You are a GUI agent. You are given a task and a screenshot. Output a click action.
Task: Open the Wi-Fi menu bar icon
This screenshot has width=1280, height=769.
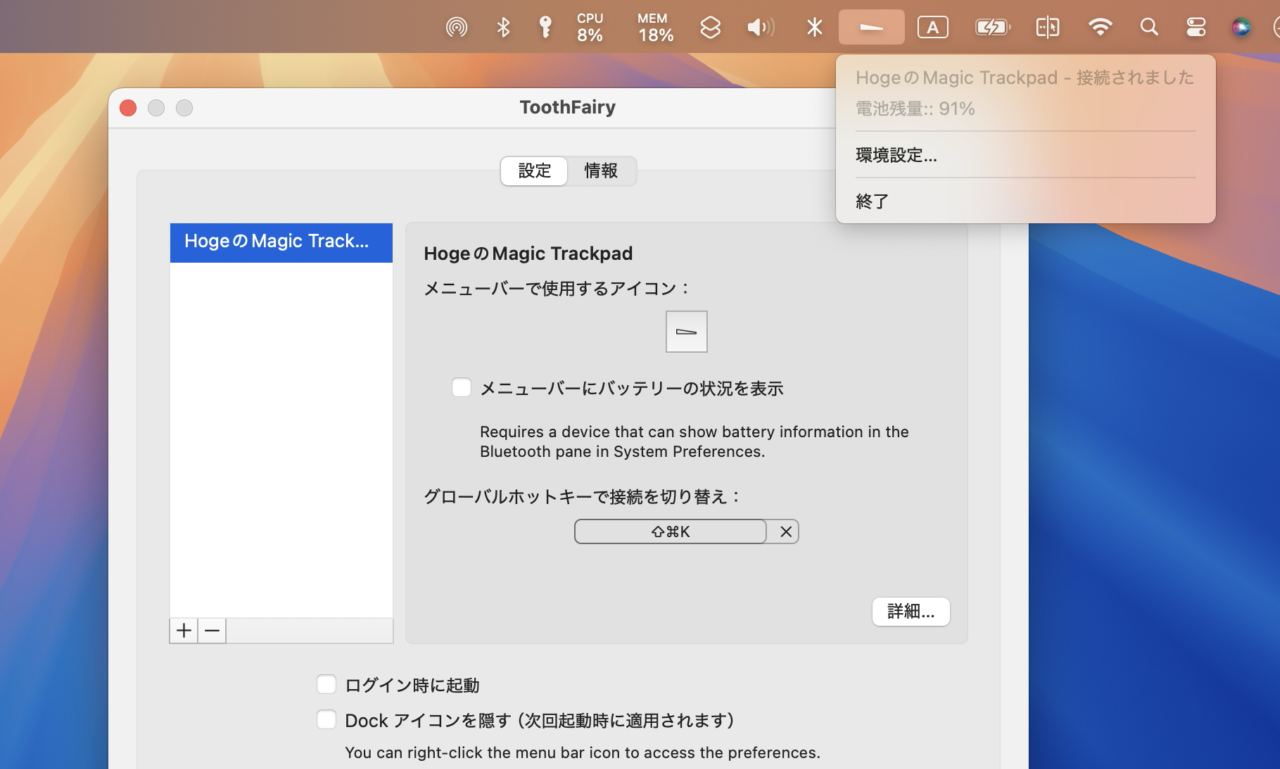click(1100, 27)
